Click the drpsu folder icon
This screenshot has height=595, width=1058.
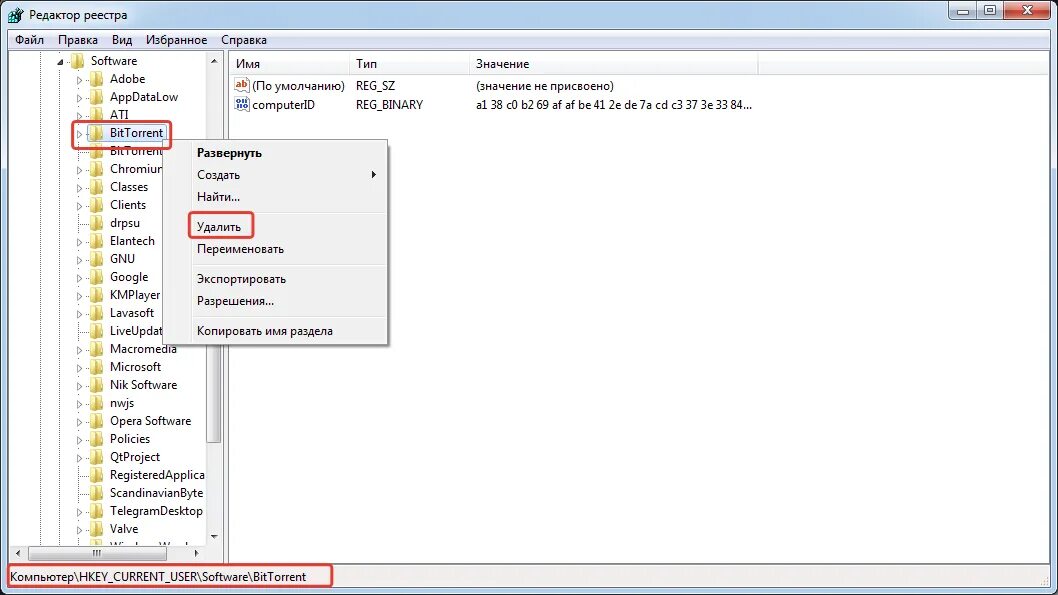tap(96, 223)
